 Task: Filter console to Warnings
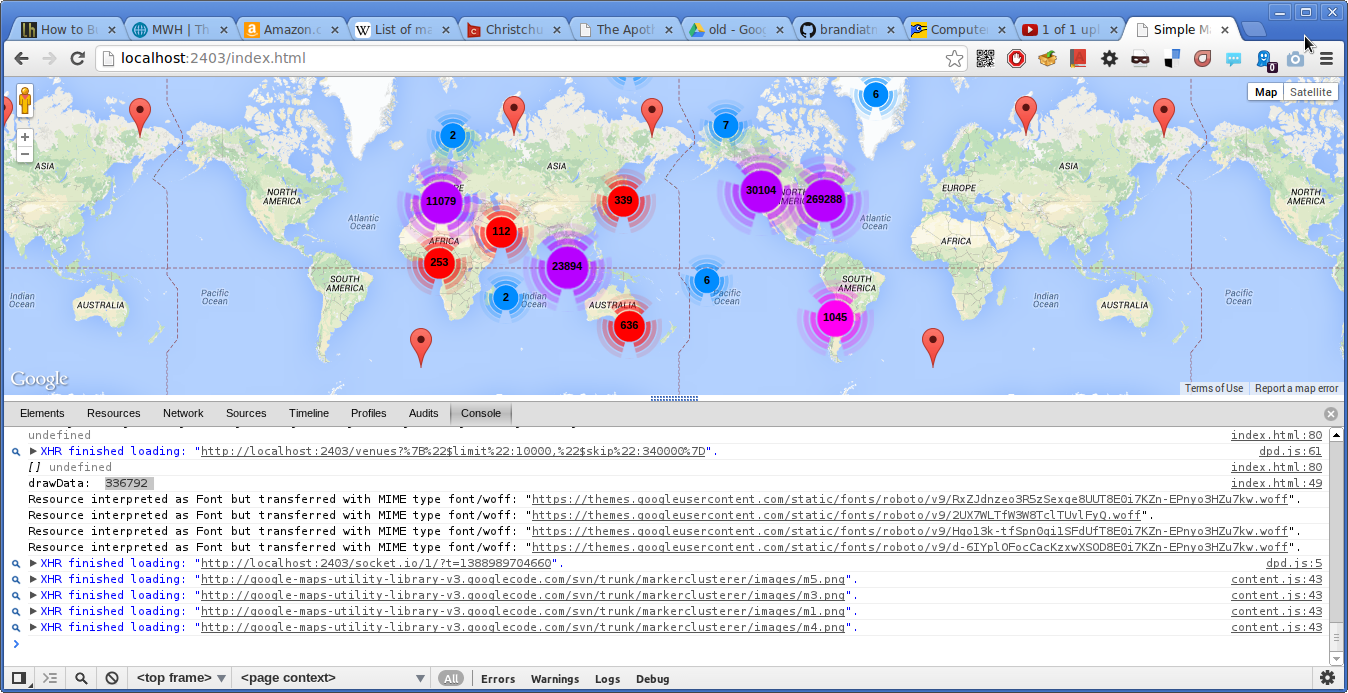pyautogui.click(x=555, y=679)
